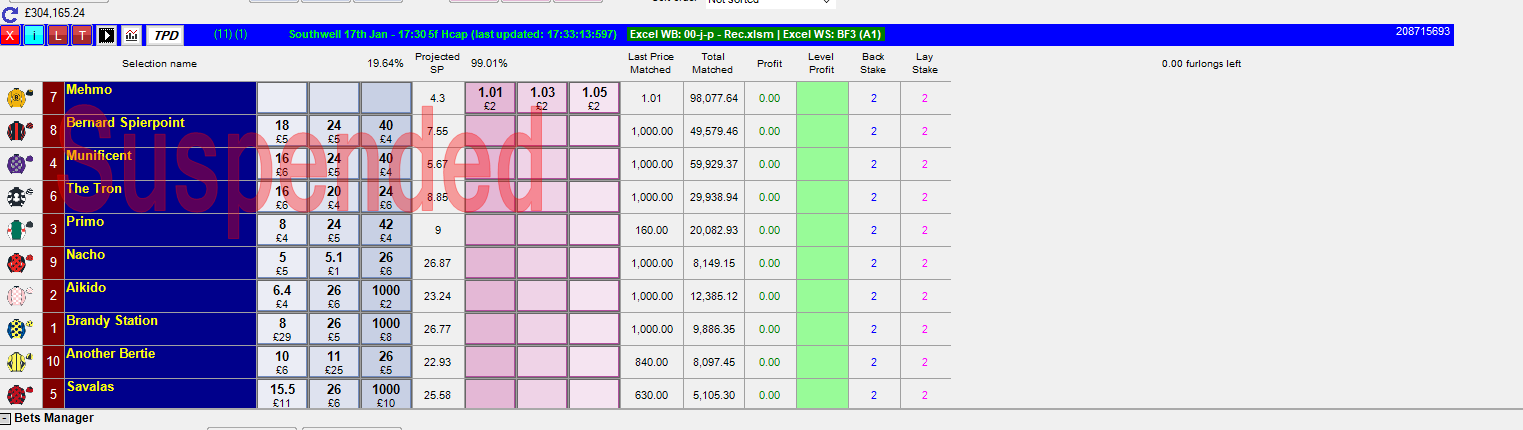
Task: Click The Tron's 20 back price
Action: point(334,197)
